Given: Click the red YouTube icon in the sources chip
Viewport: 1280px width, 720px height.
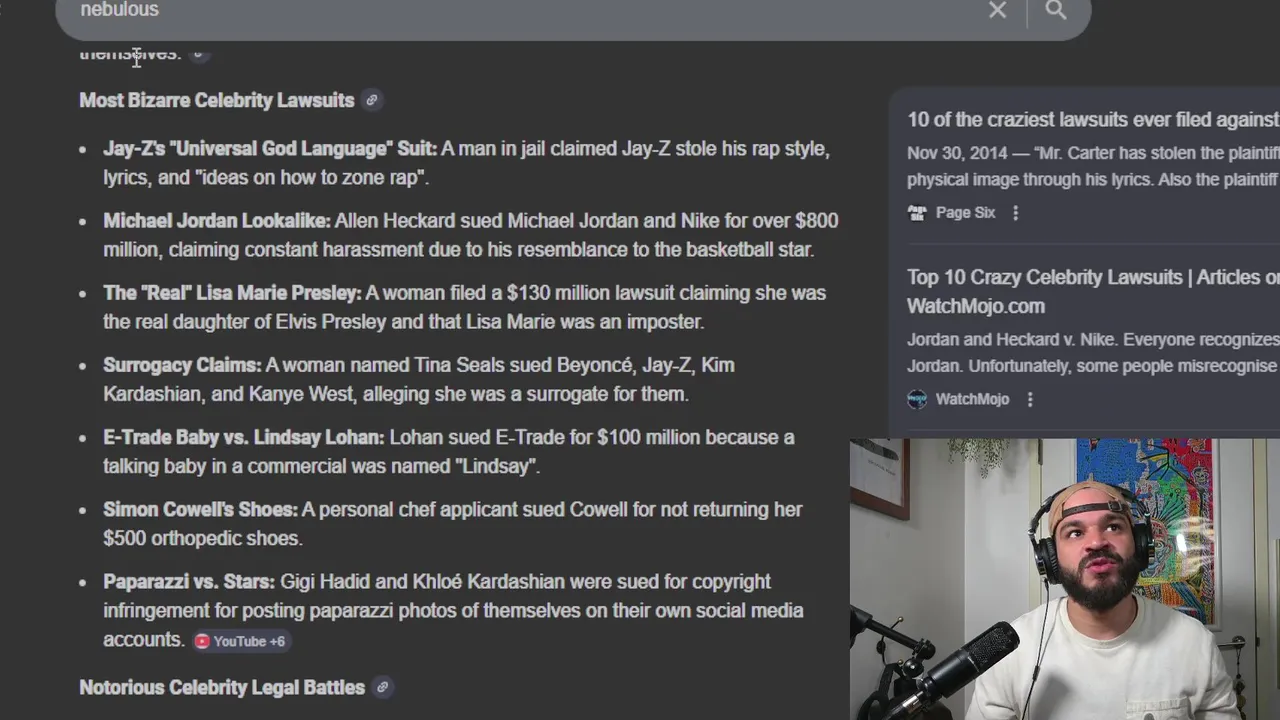Looking at the screenshot, I should click(x=202, y=641).
